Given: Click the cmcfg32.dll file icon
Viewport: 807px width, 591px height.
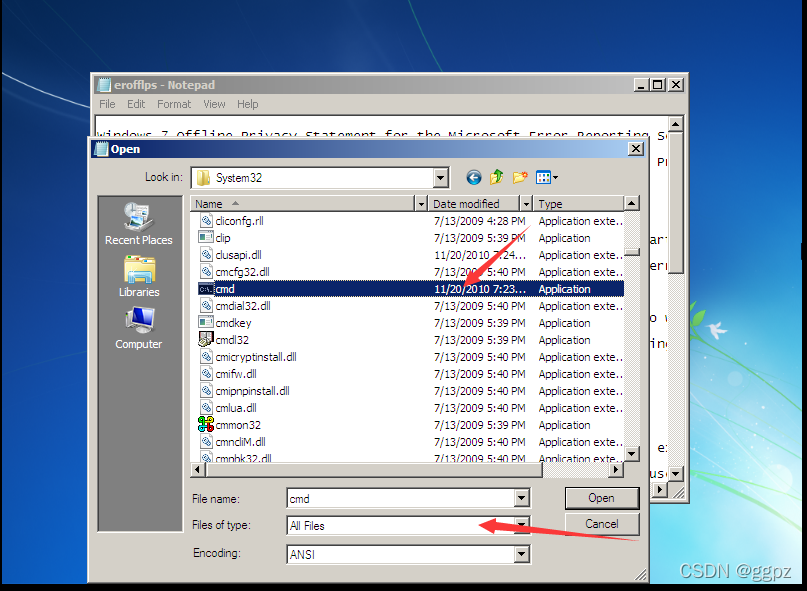Looking at the screenshot, I should point(206,271).
